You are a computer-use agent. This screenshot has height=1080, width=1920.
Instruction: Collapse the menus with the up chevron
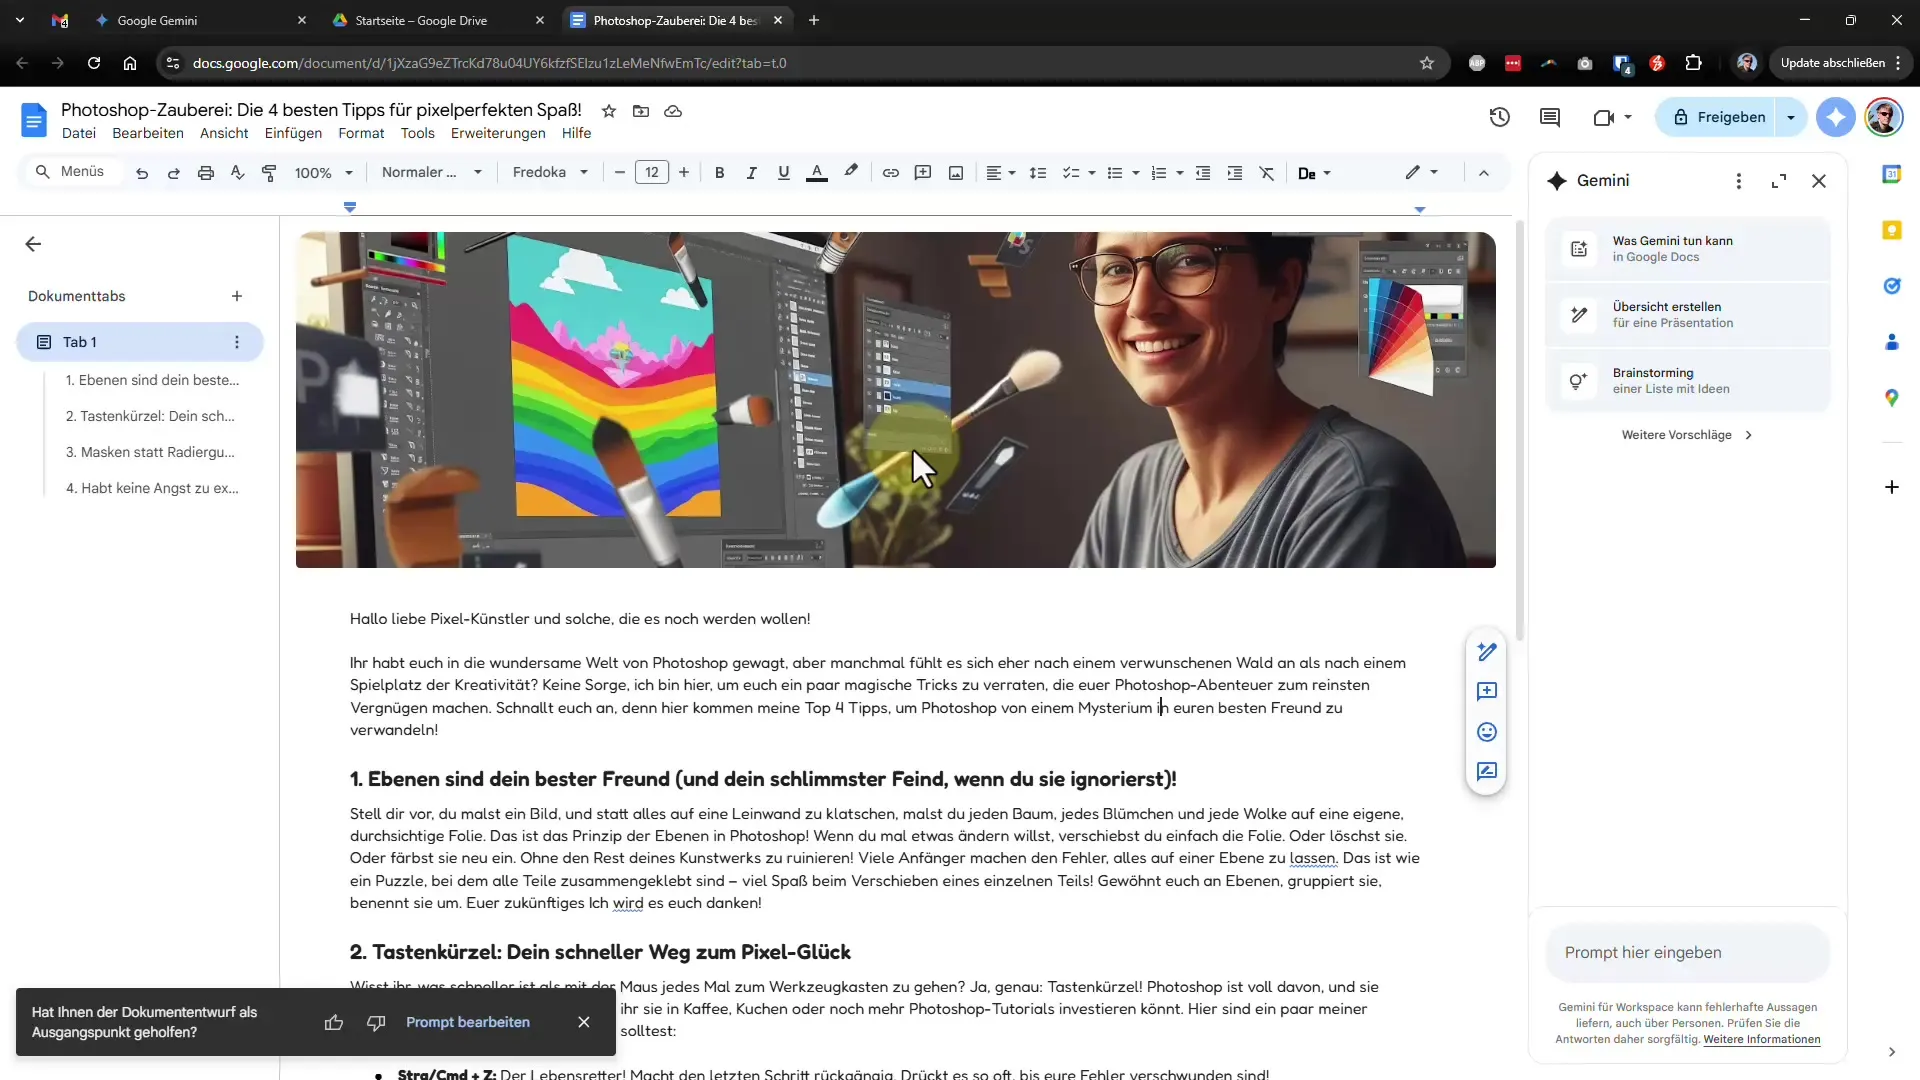coord(1484,173)
